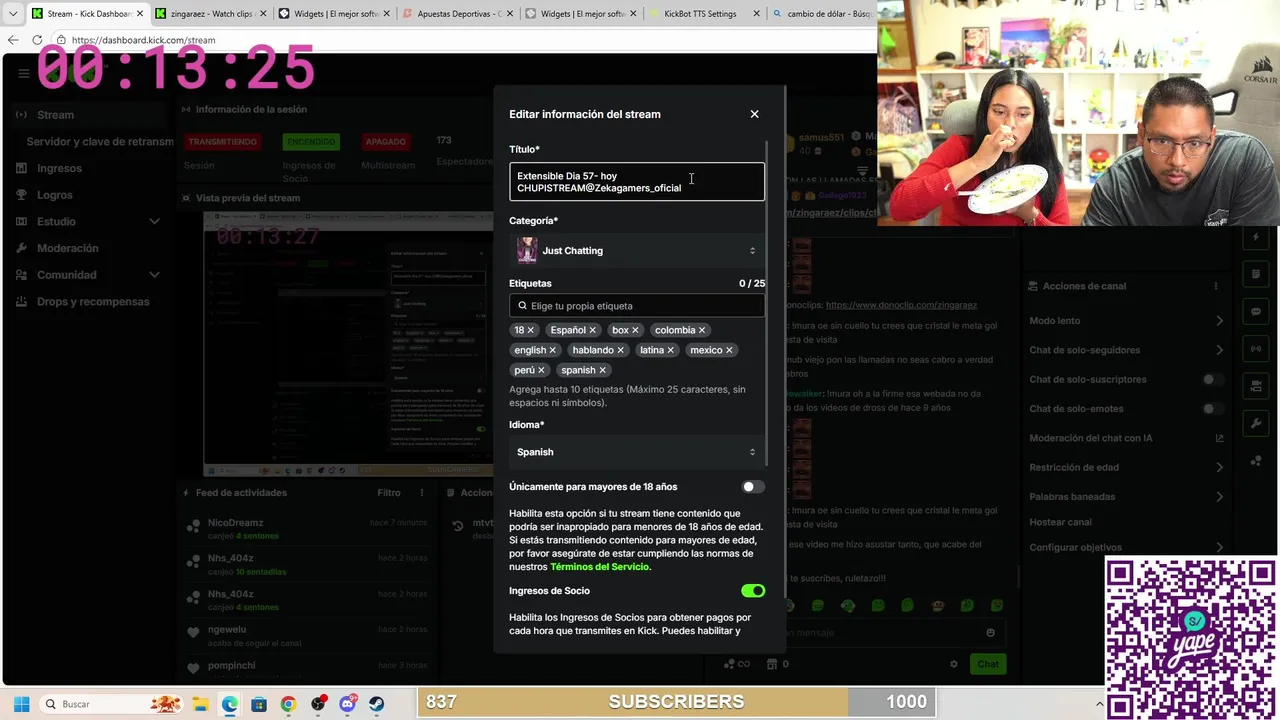Remove the perú tag
Screen dimensions: 1280x720
click(x=541, y=370)
